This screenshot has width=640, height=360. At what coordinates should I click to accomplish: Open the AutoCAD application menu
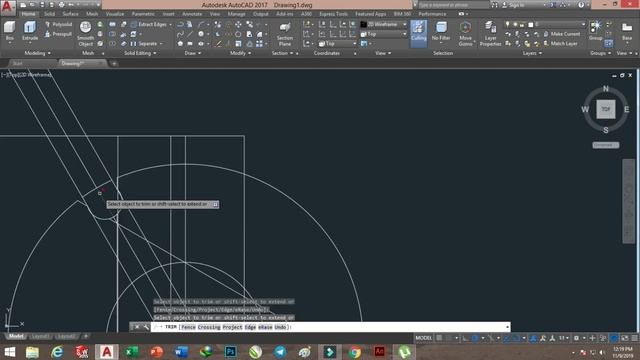tap(8, 7)
